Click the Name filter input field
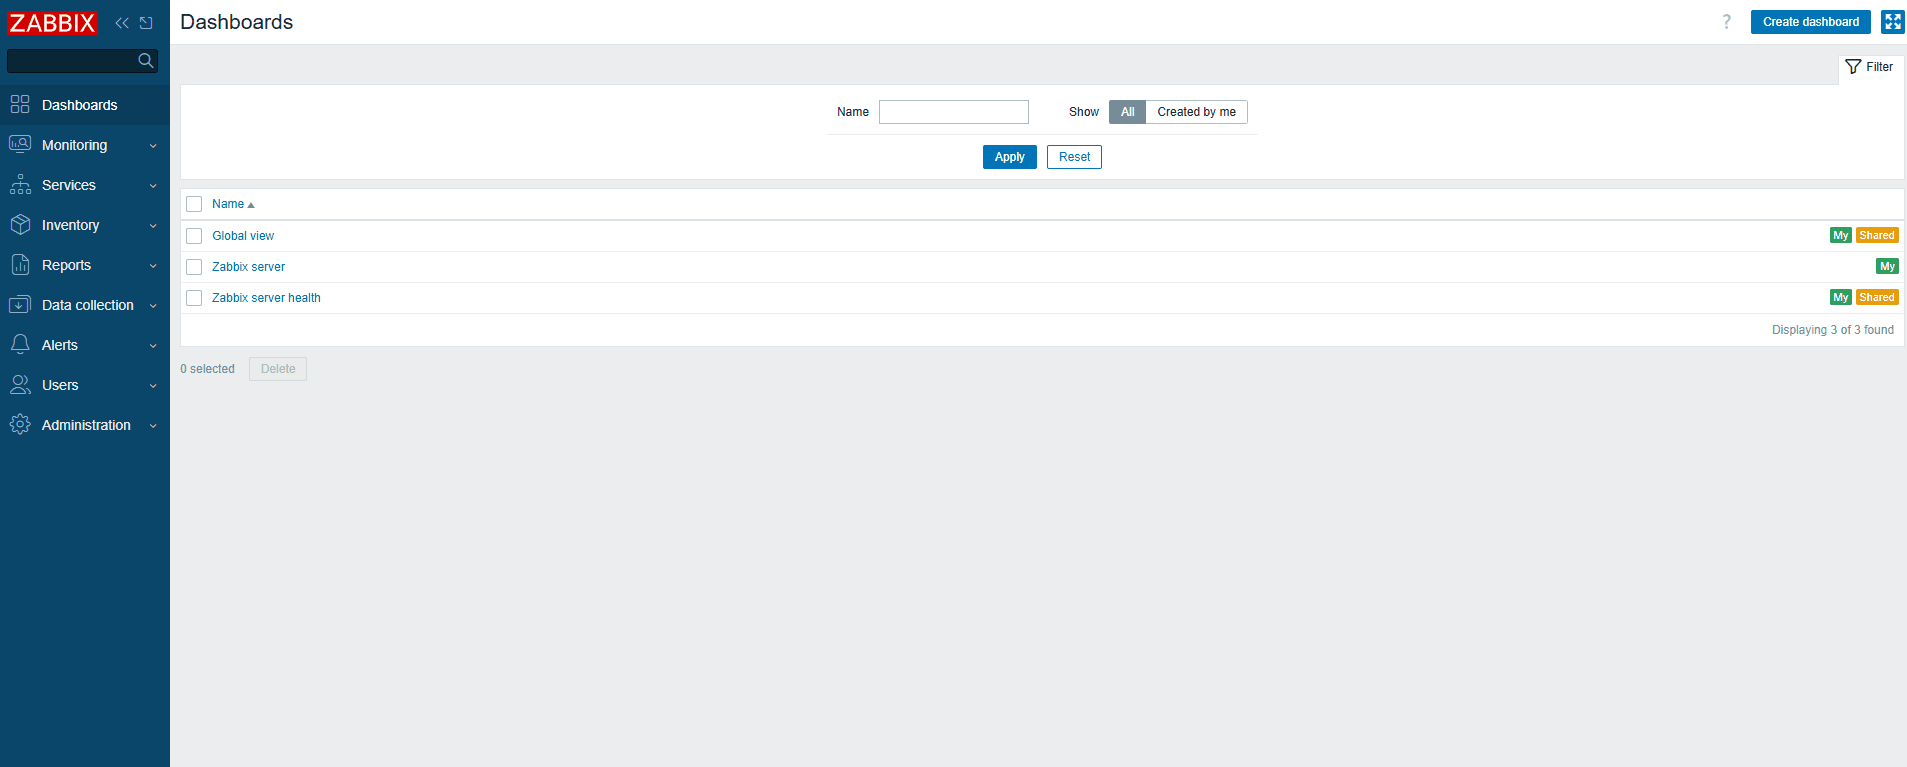This screenshot has height=767, width=1907. click(953, 112)
